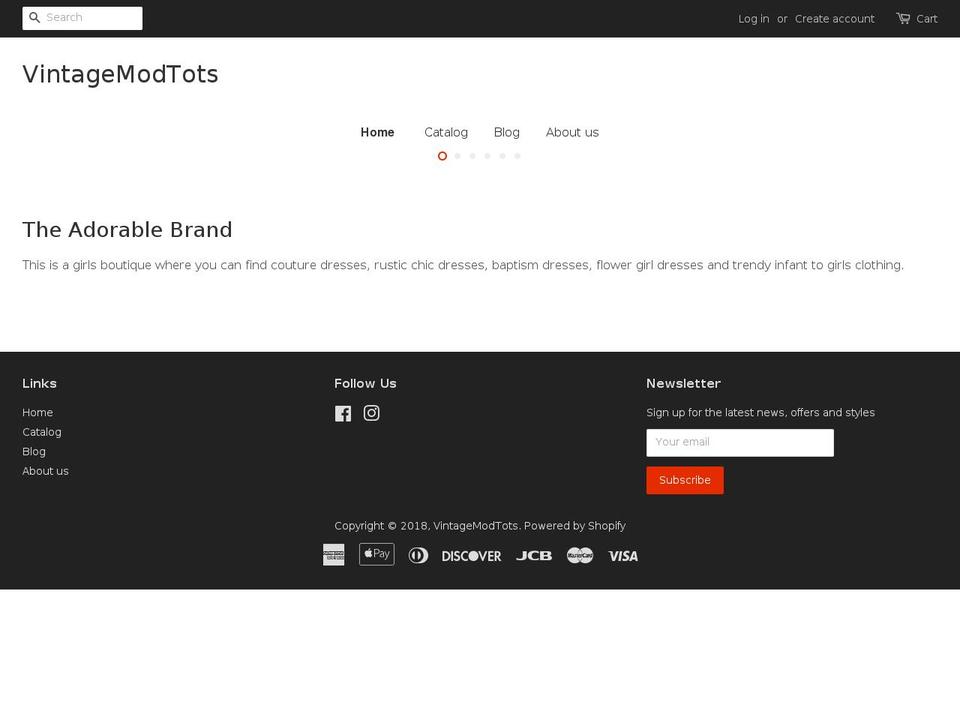Click the search magnifier icon

click(x=35, y=18)
